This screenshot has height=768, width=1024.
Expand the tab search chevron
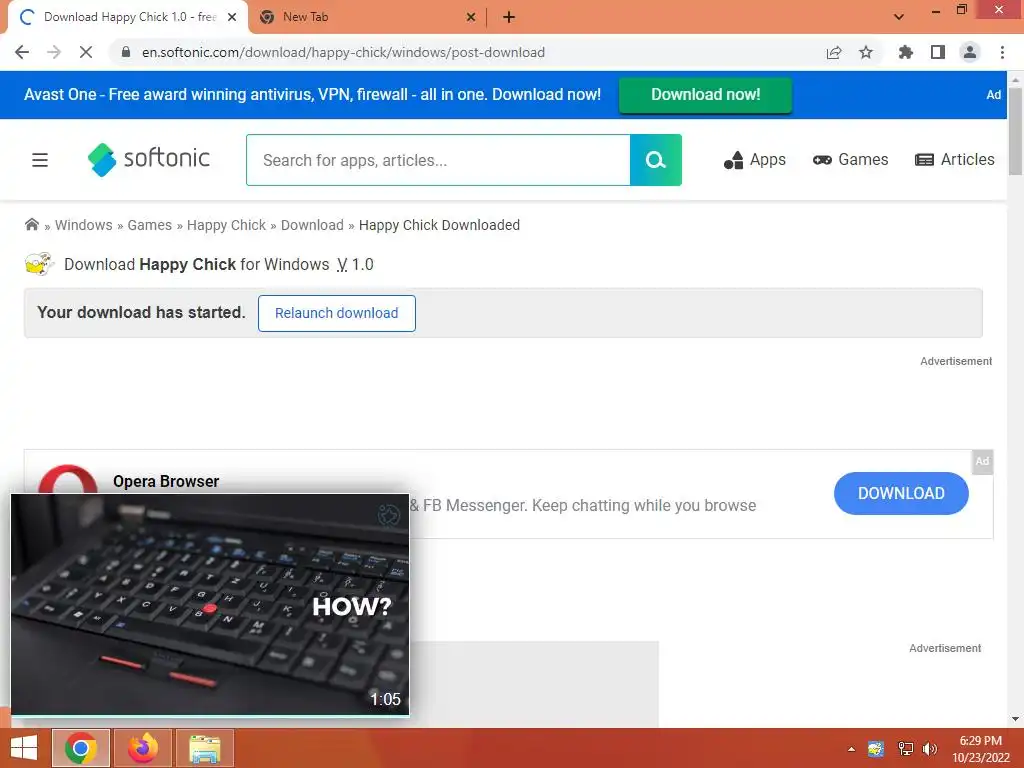tap(899, 17)
